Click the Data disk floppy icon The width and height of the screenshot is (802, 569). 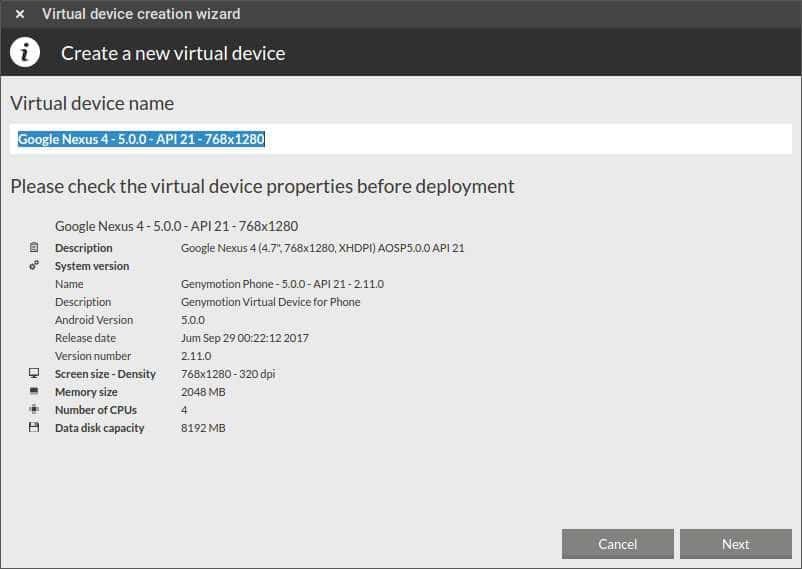(34, 427)
